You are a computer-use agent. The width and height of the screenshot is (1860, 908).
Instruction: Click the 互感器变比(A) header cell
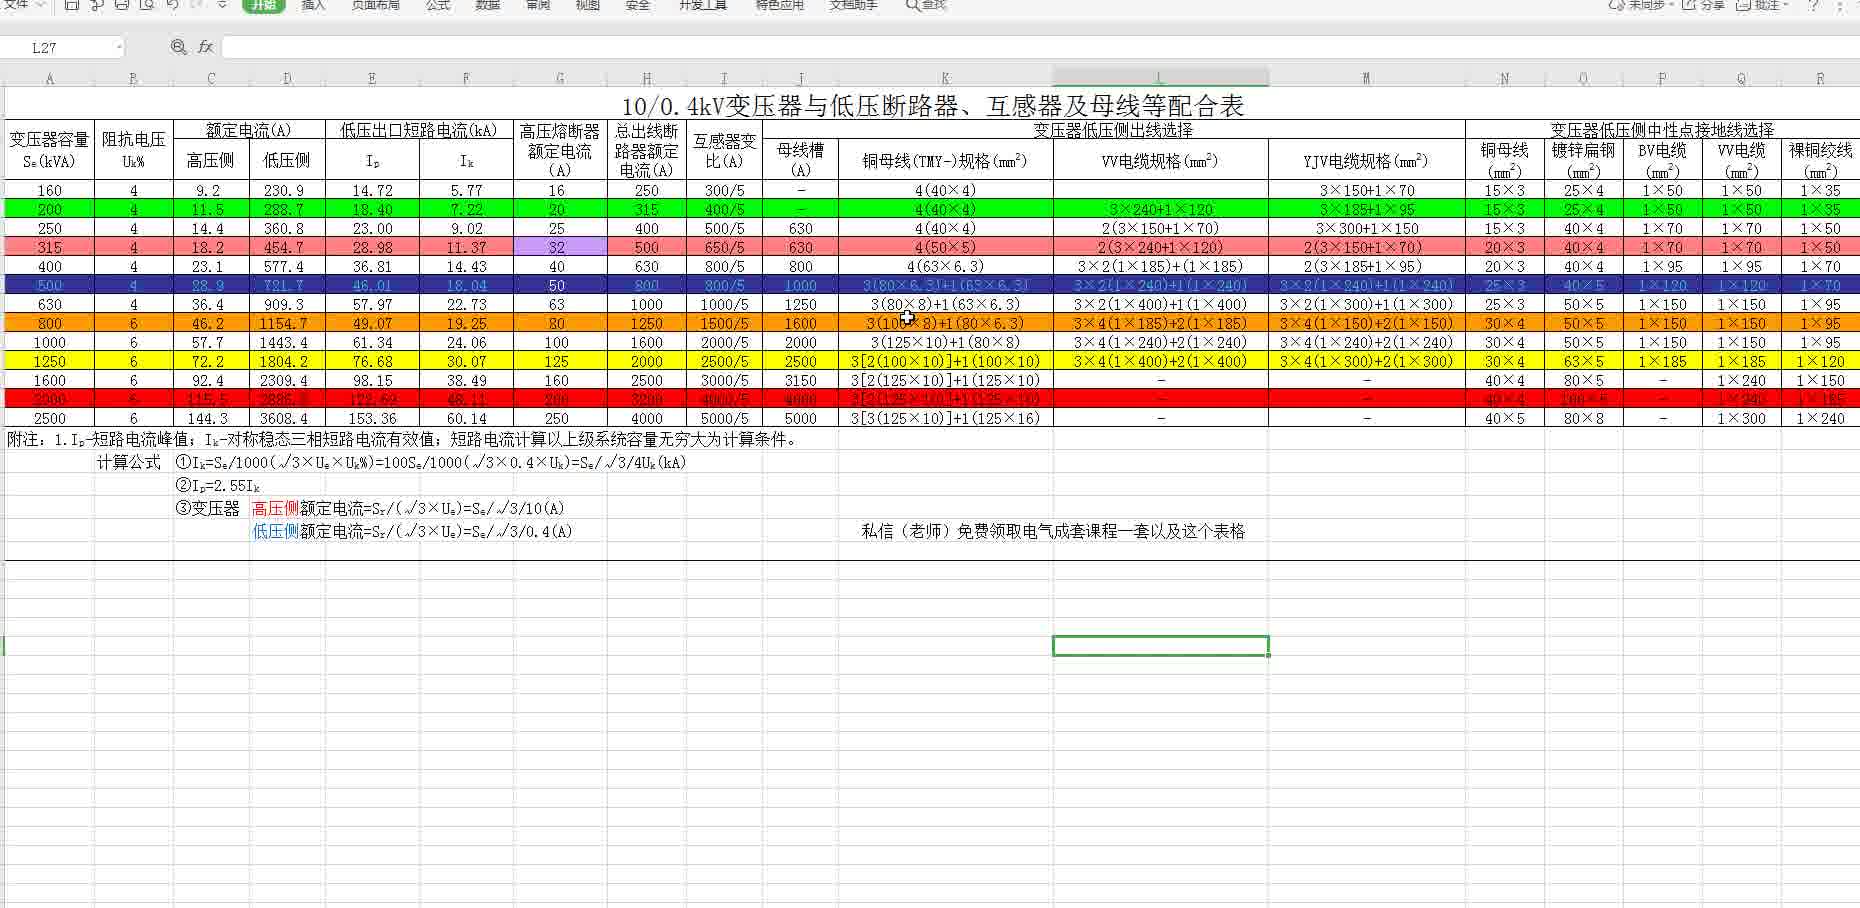724,150
